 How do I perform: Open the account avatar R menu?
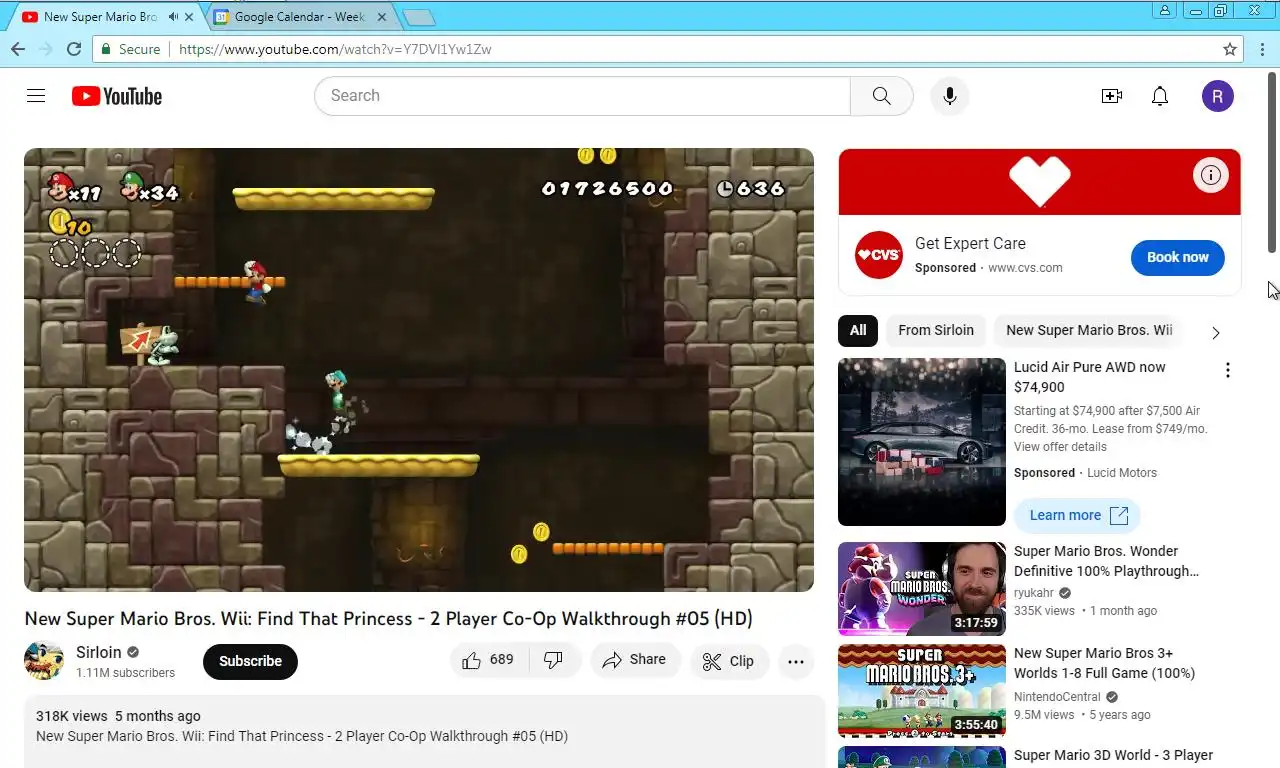click(x=1217, y=96)
